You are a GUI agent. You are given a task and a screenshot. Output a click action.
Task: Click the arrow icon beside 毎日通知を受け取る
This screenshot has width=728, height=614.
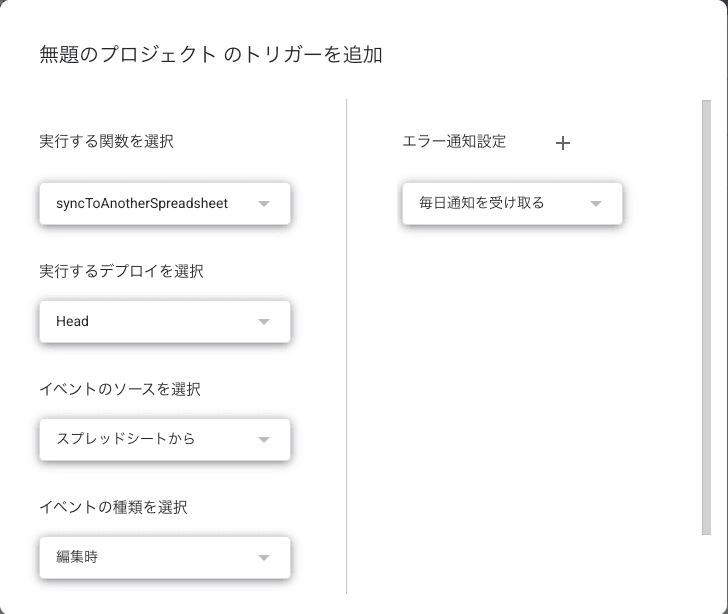click(x=596, y=204)
